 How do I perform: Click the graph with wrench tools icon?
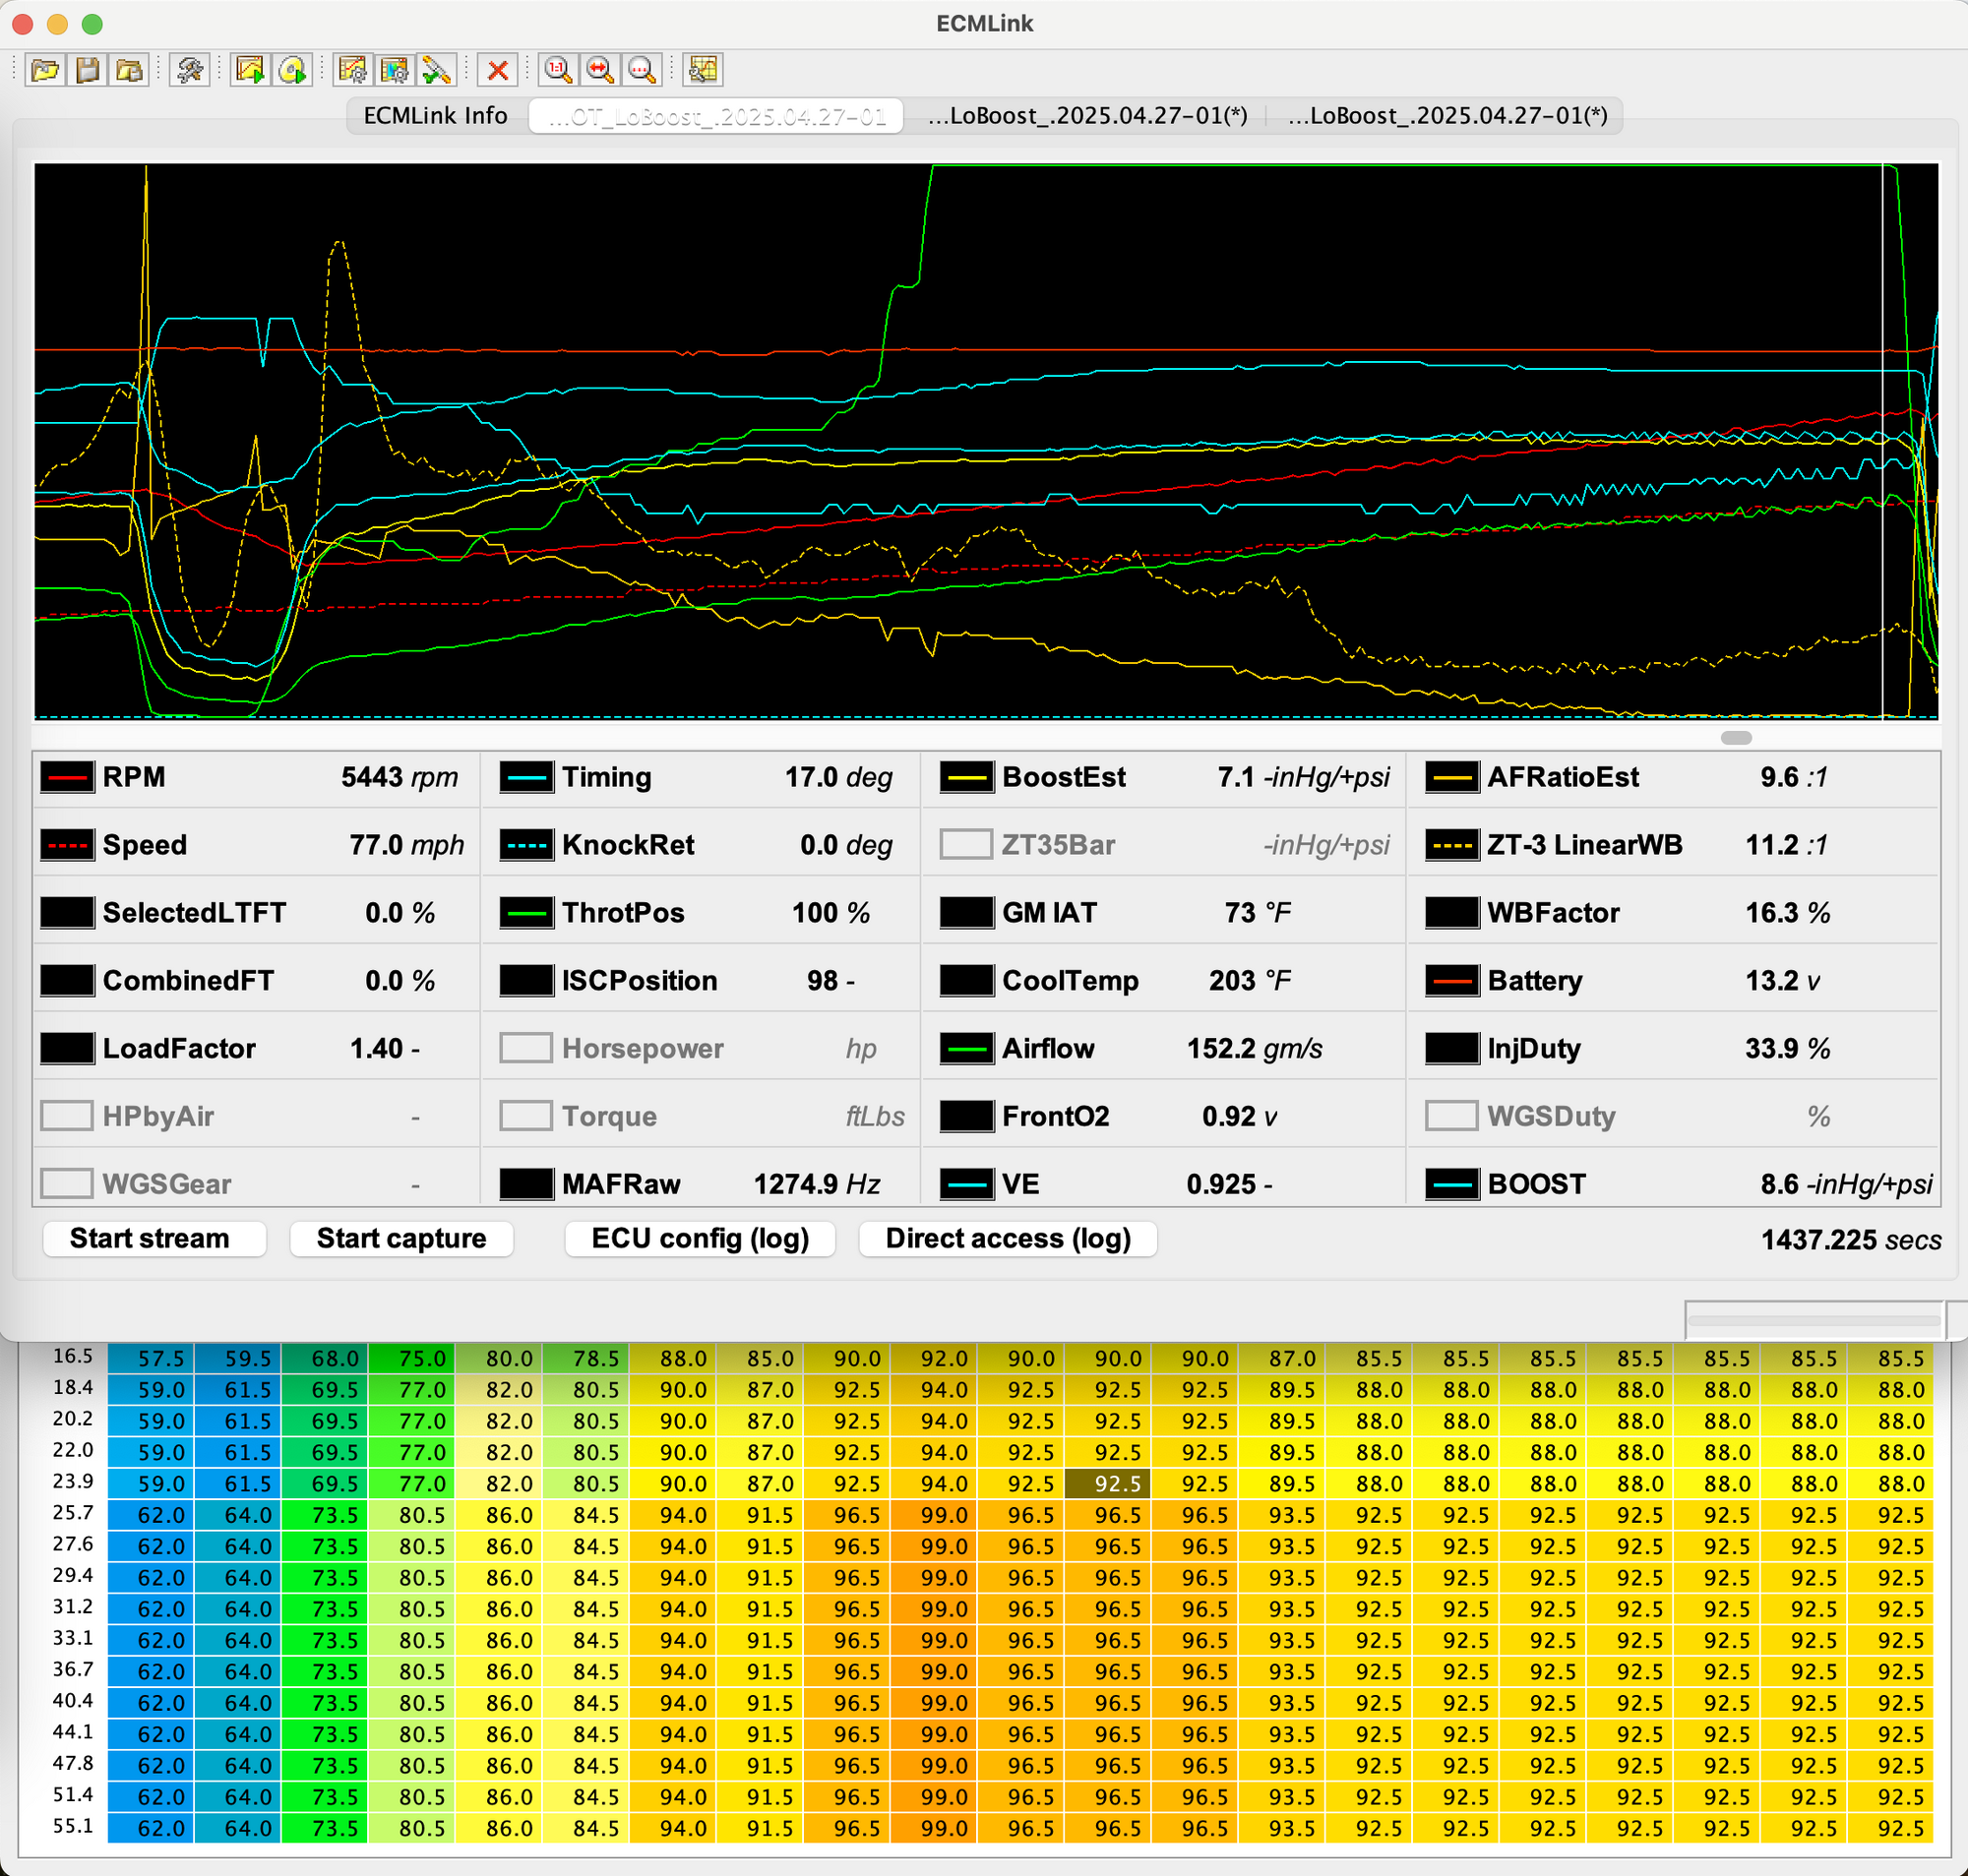coord(703,70)
